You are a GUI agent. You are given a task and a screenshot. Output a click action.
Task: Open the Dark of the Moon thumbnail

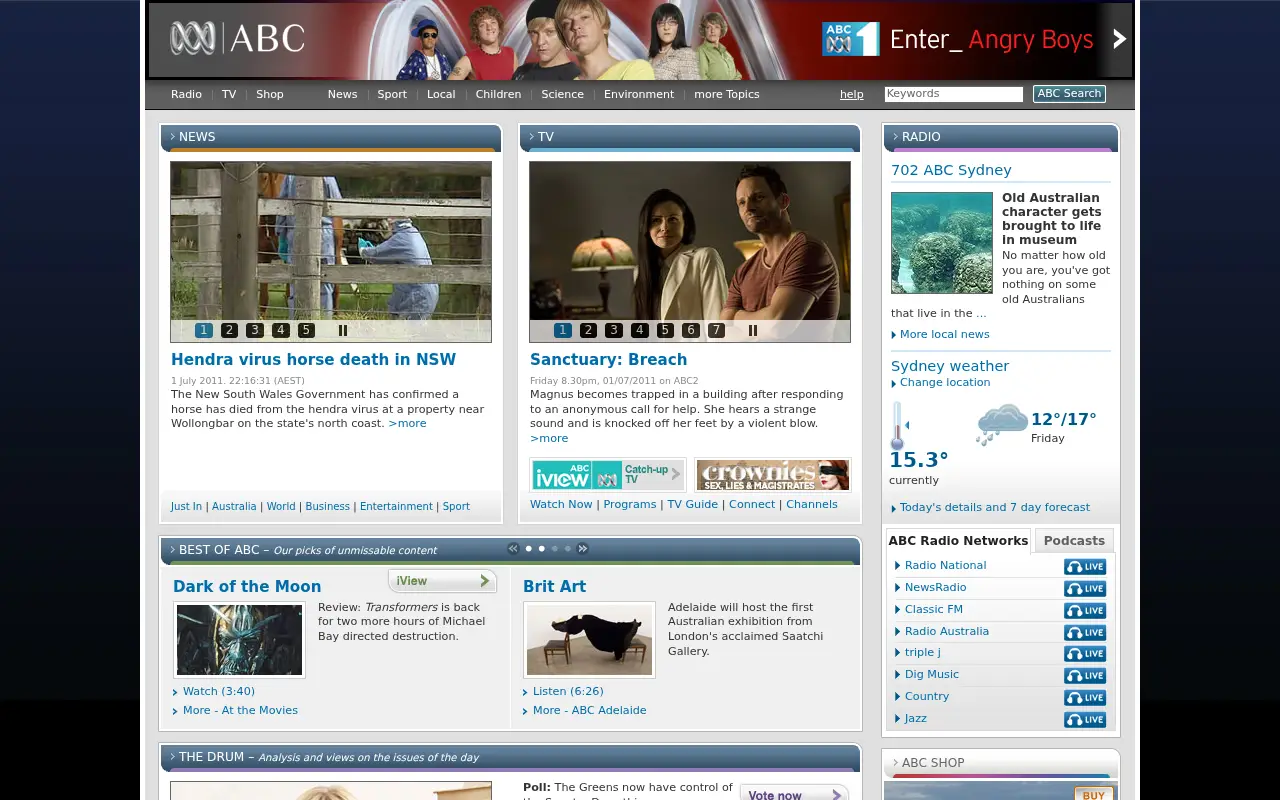click(x=240, y=640)
